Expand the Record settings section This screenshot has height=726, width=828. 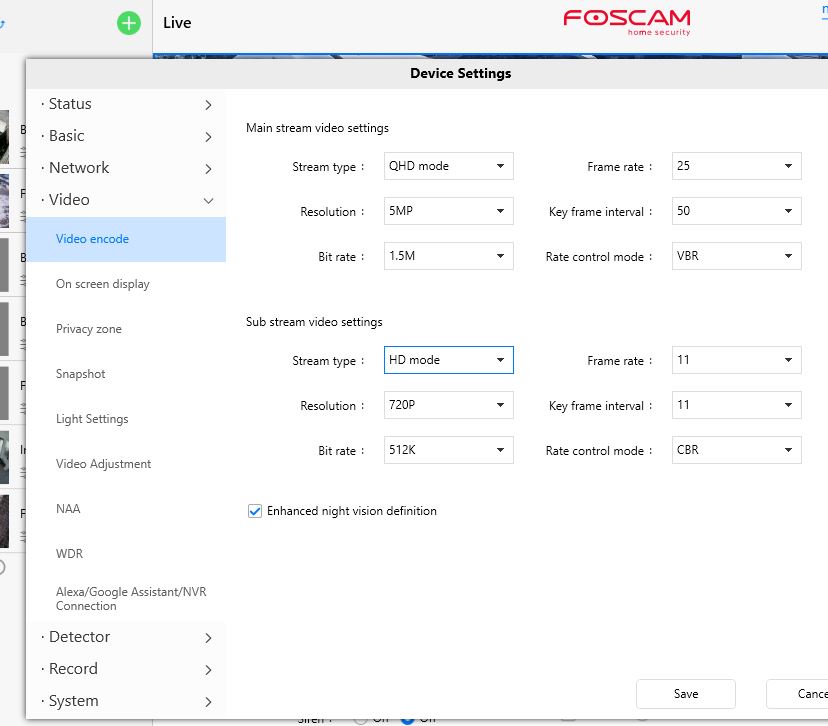[x=126, y=669]
